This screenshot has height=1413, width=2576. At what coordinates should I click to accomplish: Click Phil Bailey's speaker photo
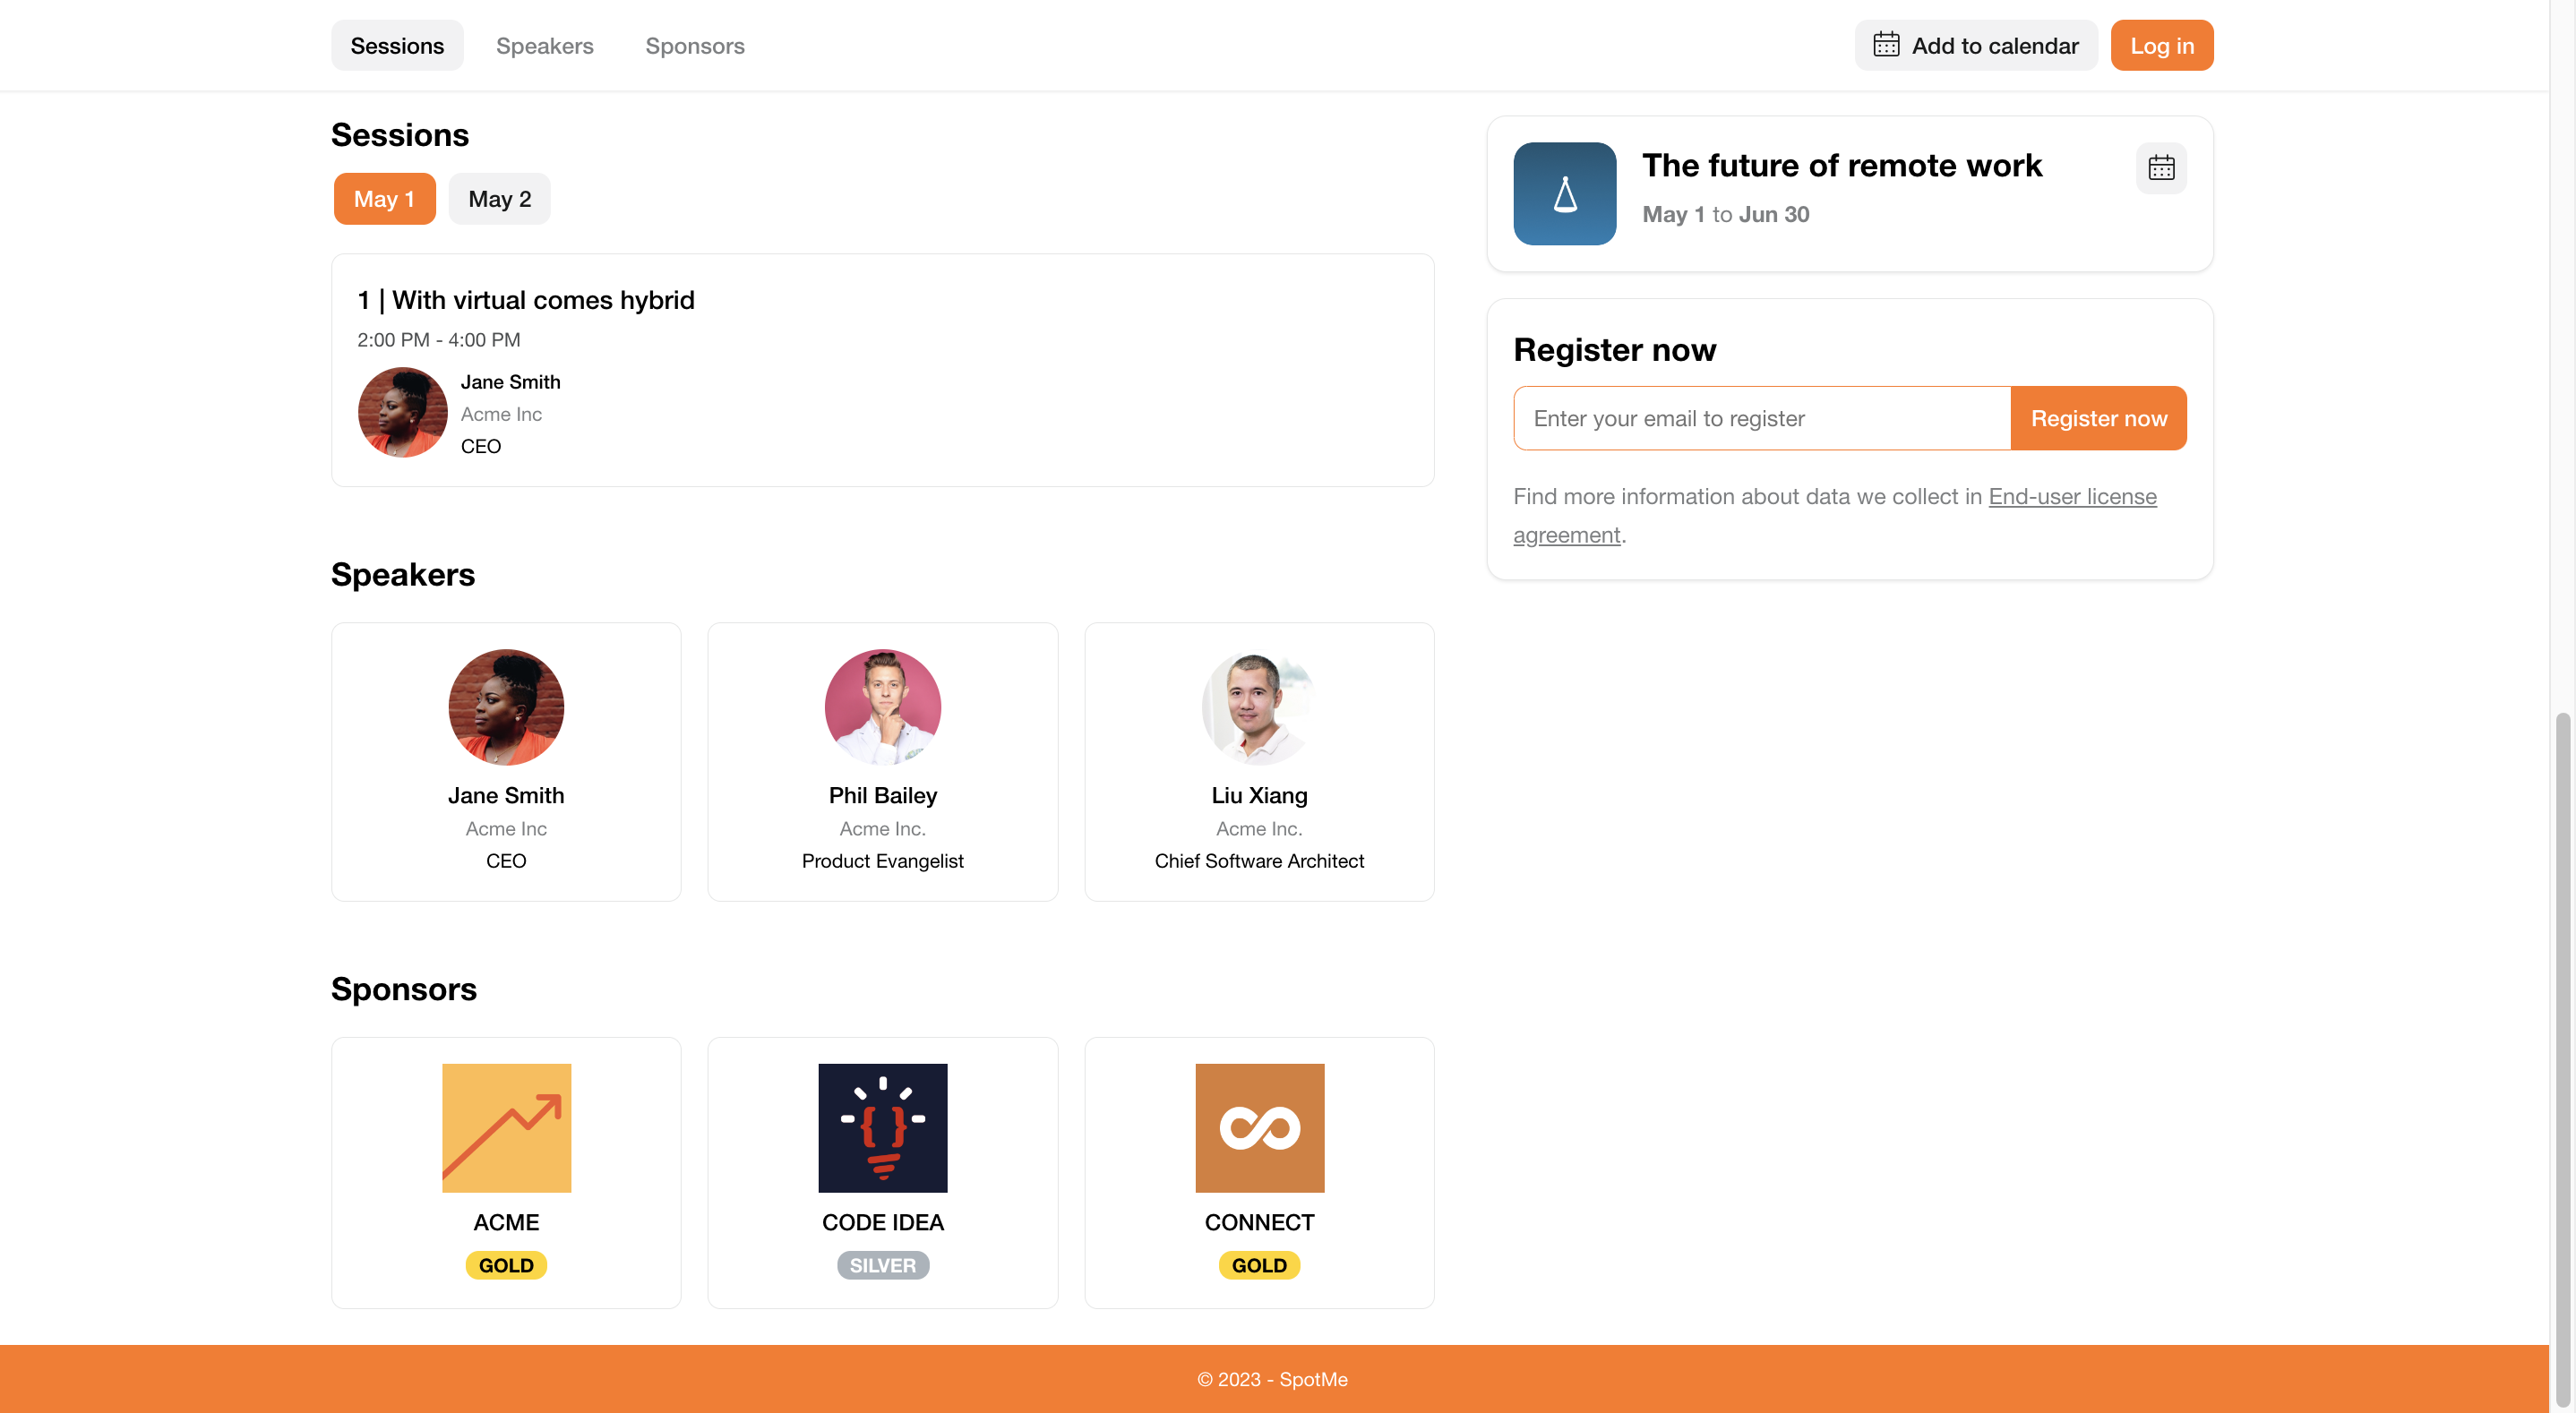882,707
